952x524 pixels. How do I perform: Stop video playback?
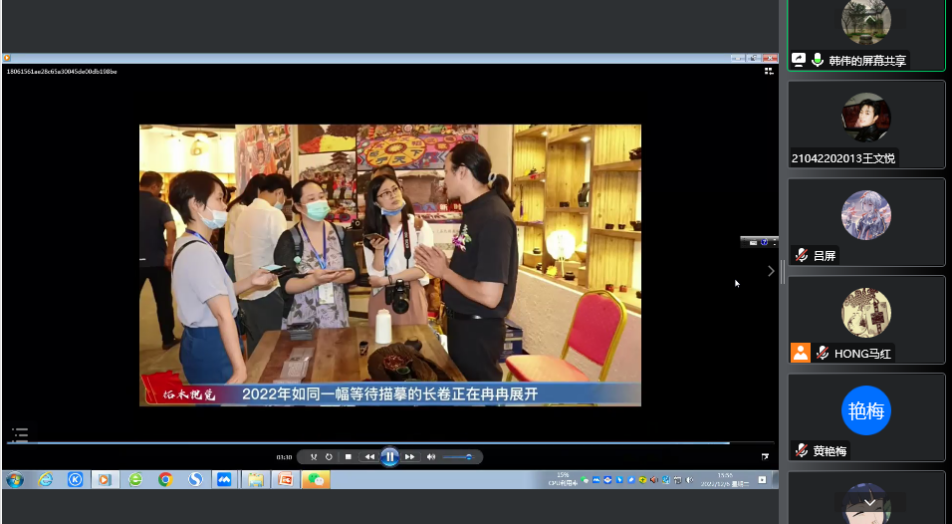pyautogui.click(x=348, y=457)
